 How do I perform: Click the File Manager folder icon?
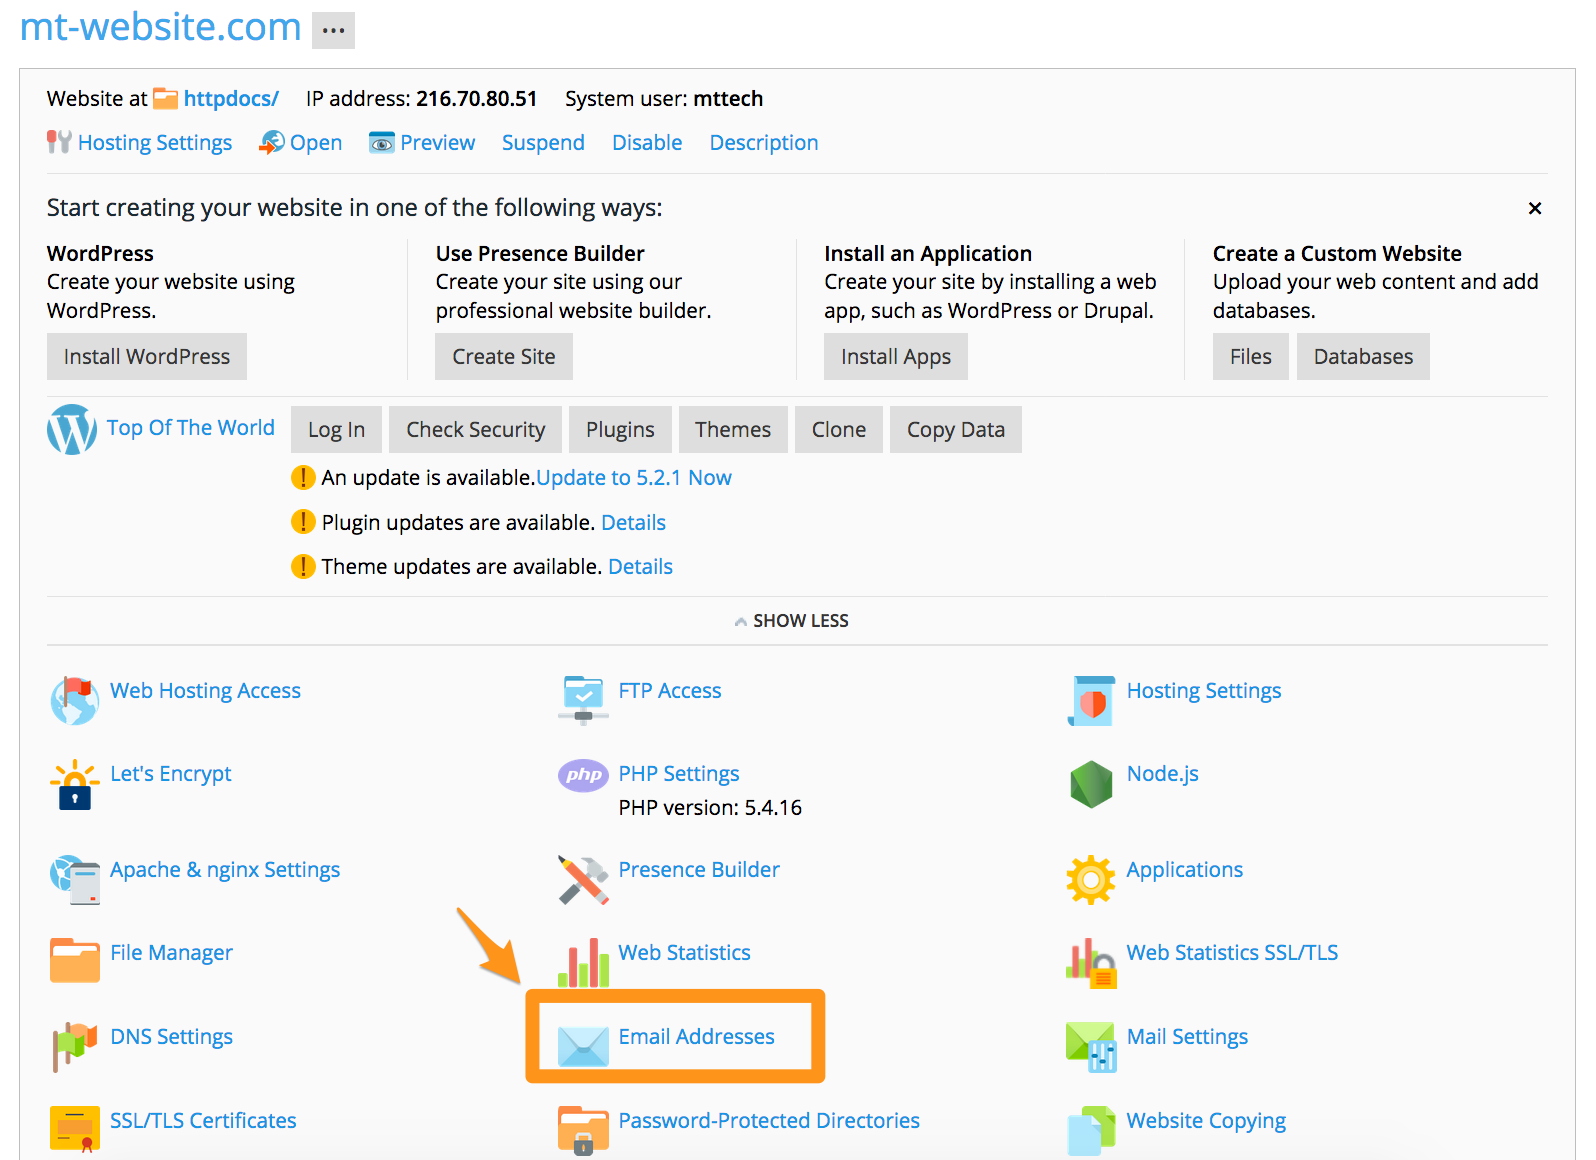coord(74,961)
